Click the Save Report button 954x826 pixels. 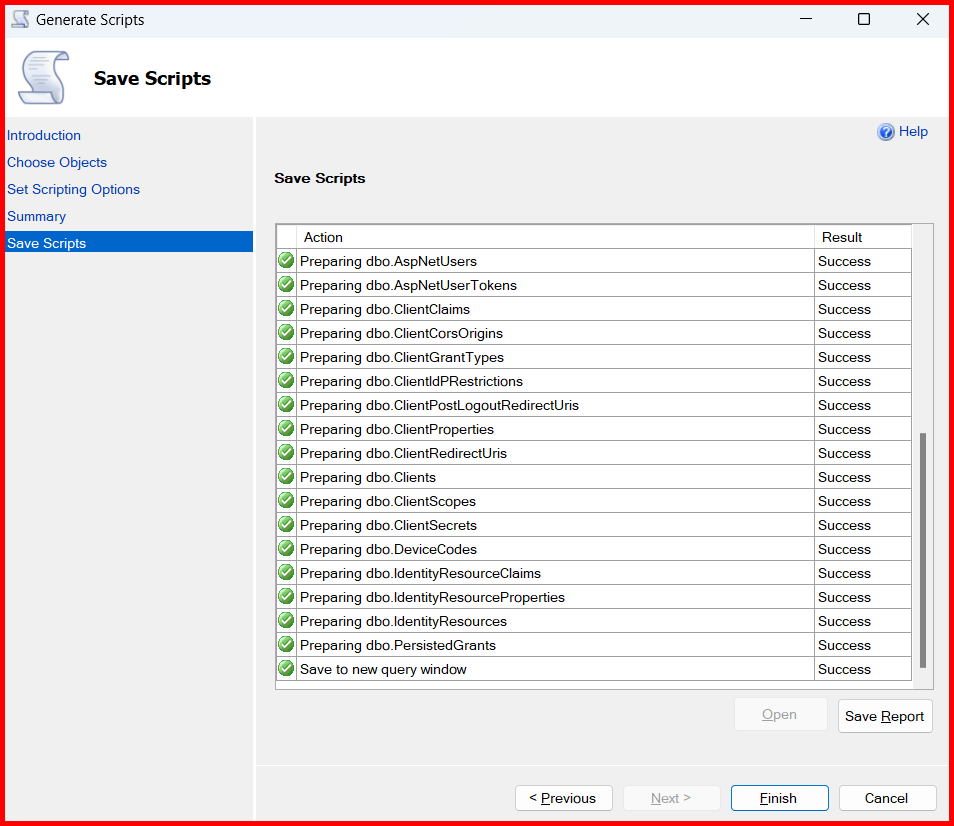coord(884,716)
